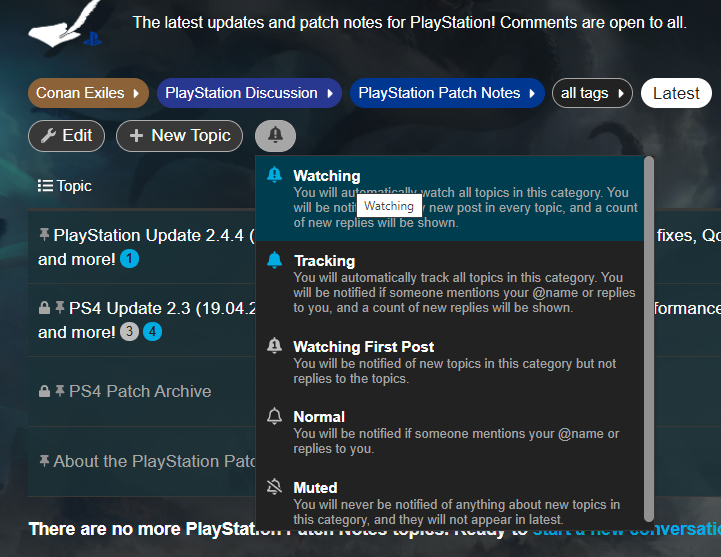
Task: Open the PlayStation Patch Notes subcategory dropdown
Action: coord(447,93)
